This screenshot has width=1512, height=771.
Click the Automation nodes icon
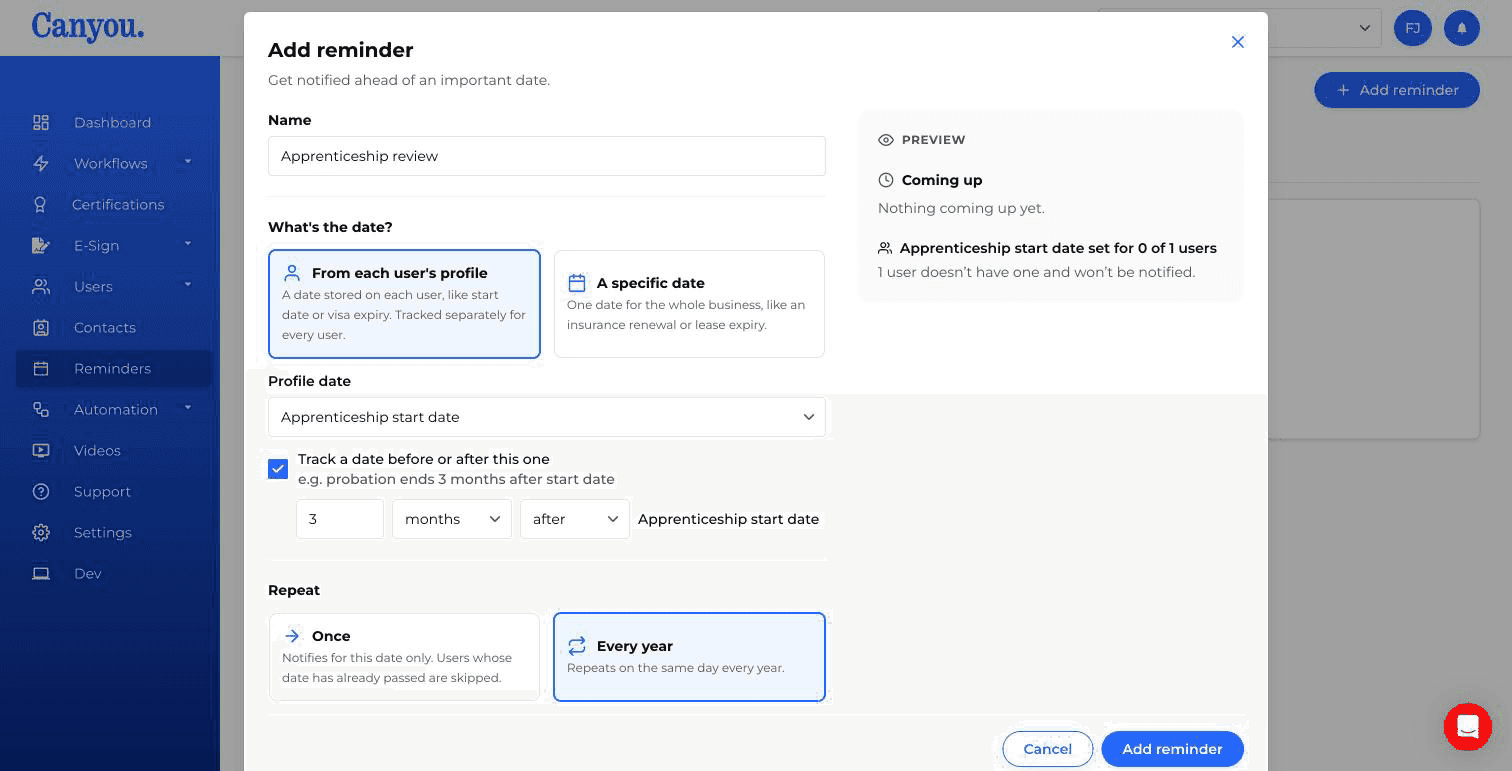[x=41, y=410]
